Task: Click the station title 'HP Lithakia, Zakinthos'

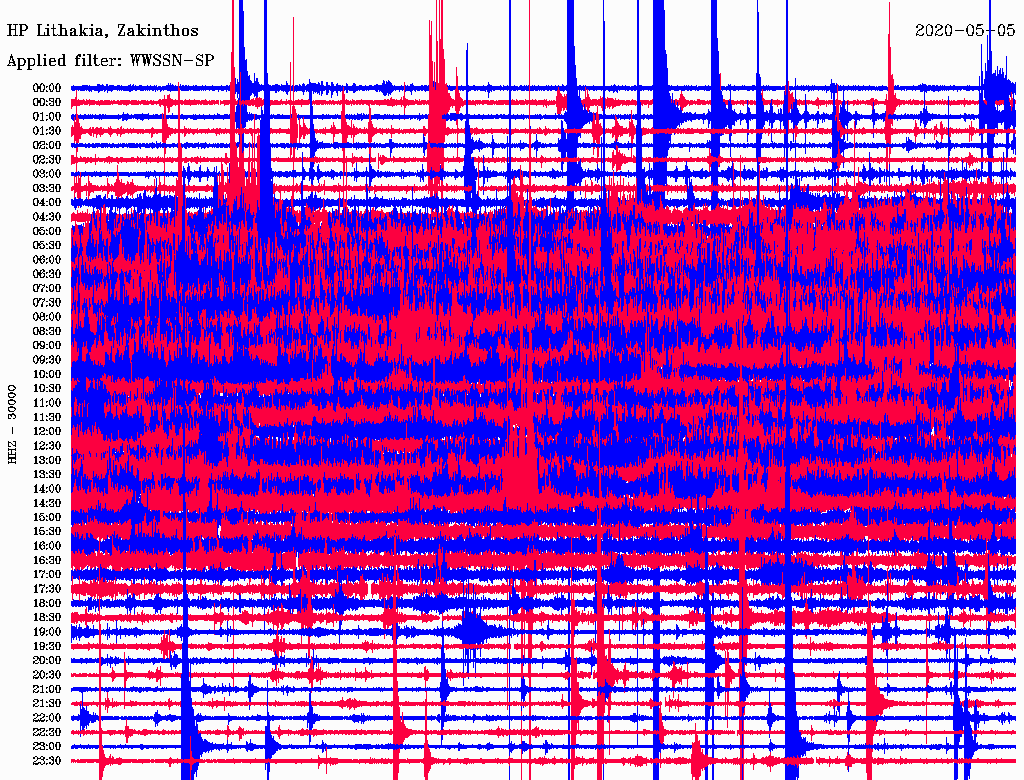Action: 103,31
